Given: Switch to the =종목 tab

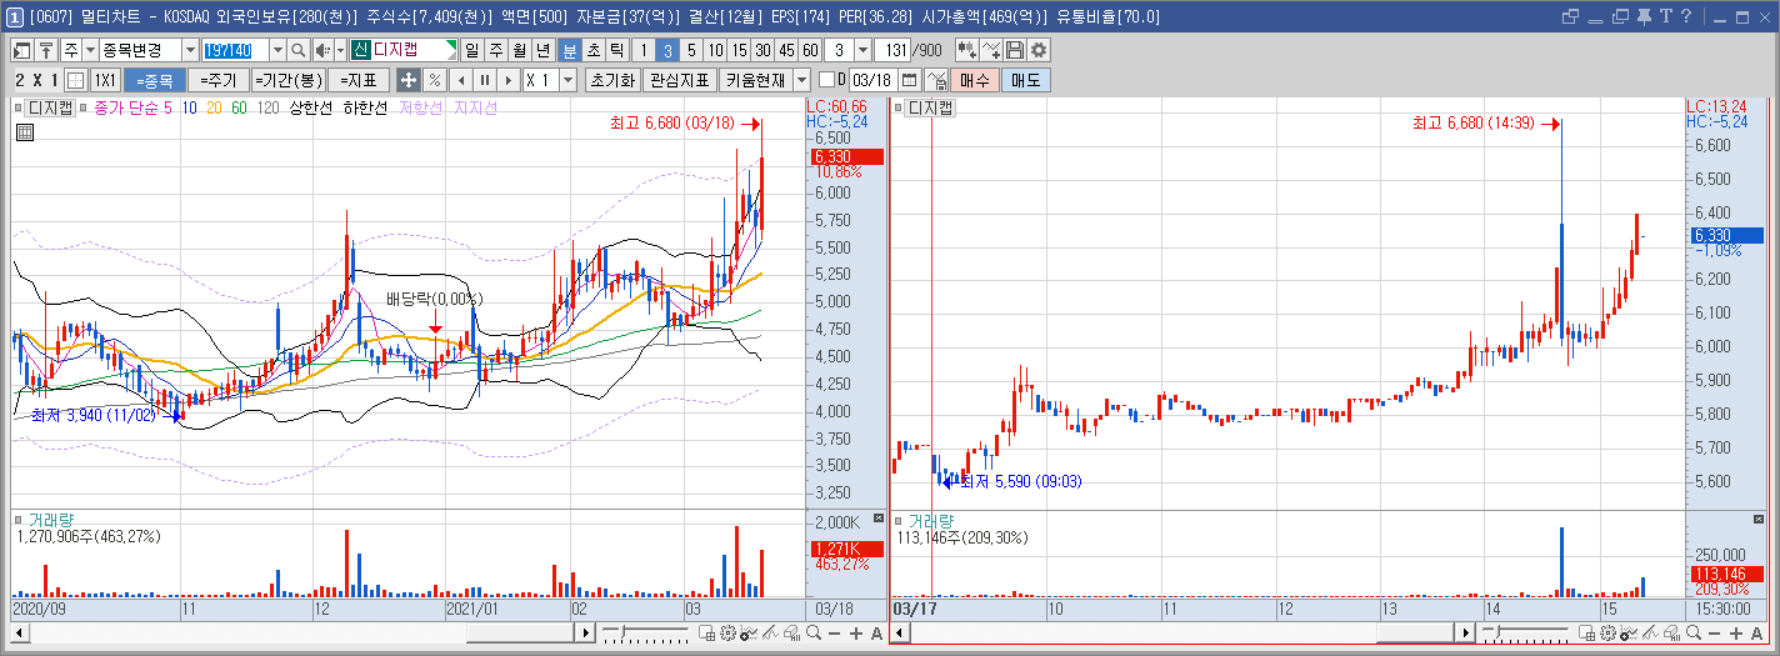Looking at the screenshot, I should click(155, 80).
